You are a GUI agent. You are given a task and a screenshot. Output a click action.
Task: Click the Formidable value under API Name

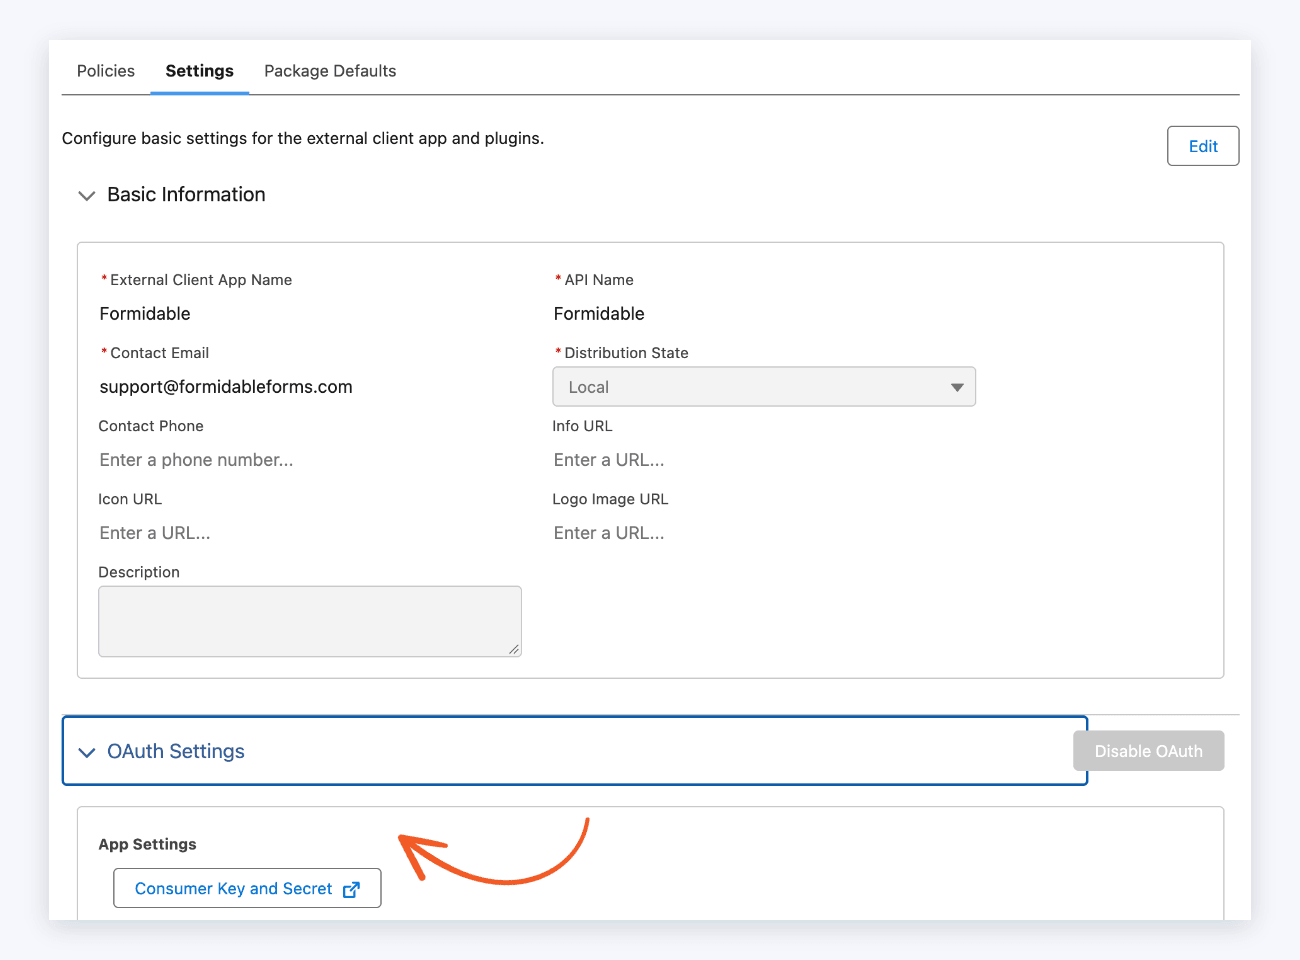pos(599,314)
